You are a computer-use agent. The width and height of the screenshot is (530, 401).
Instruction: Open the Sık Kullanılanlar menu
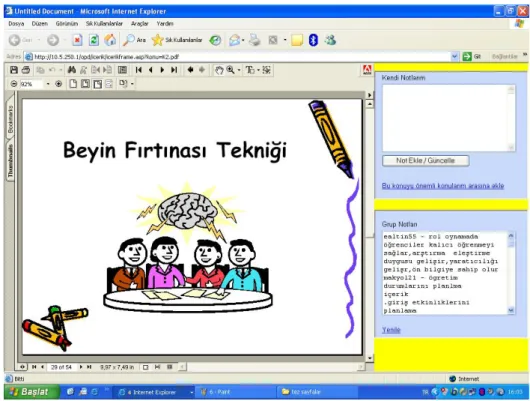[104, 24]
